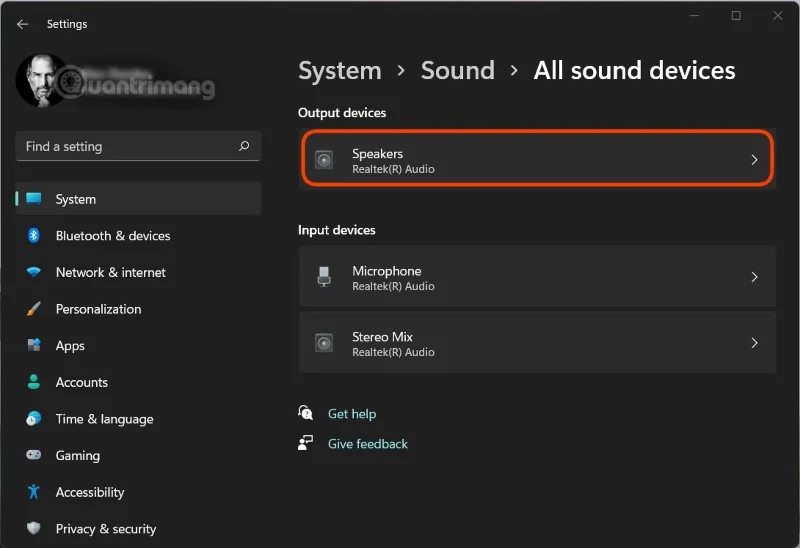
Task: Open Apps settings
Action: click(x=138, y=345)
